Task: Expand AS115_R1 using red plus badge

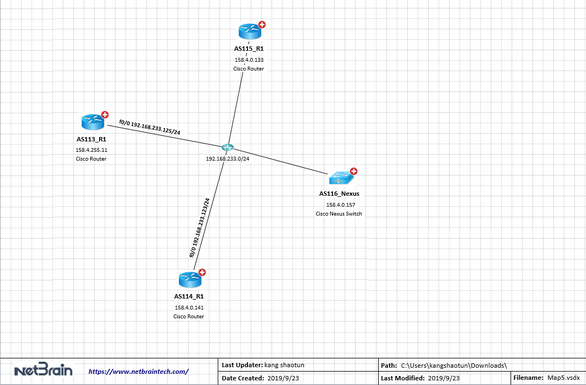Action: click(262, 25)
